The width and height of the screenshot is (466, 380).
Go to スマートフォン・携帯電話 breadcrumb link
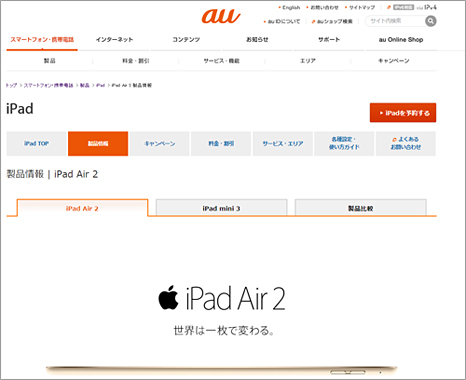[x=49, y=85]
